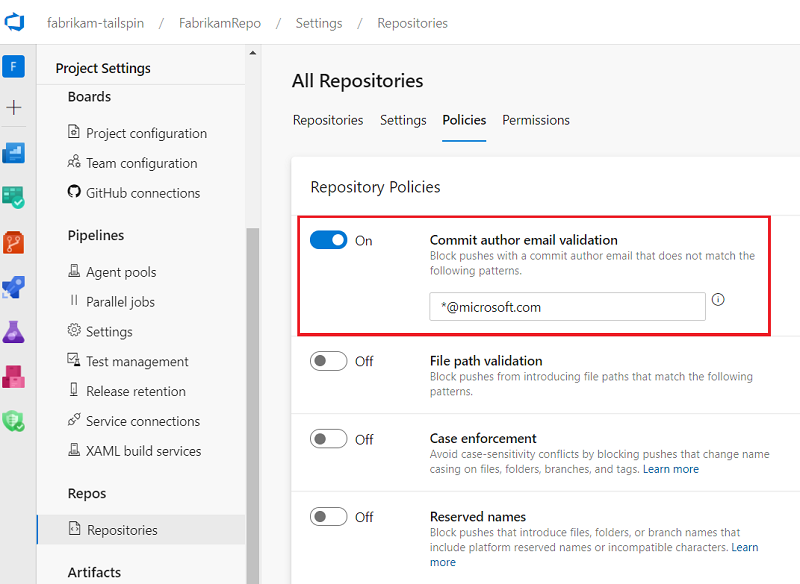Open the Settings tab under All Repositories

pyautogui.click(x=403, y=120)
